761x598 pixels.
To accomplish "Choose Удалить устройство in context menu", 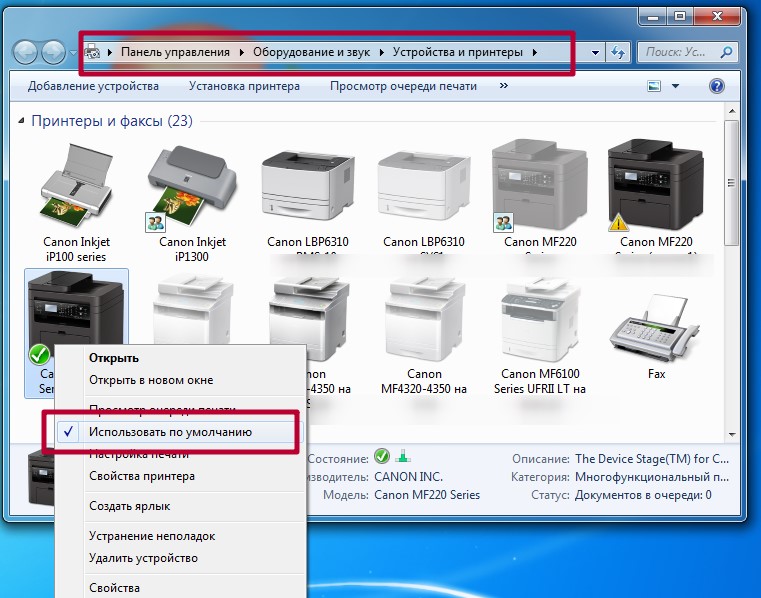I will pyautogui.click(x=143, y=558).
